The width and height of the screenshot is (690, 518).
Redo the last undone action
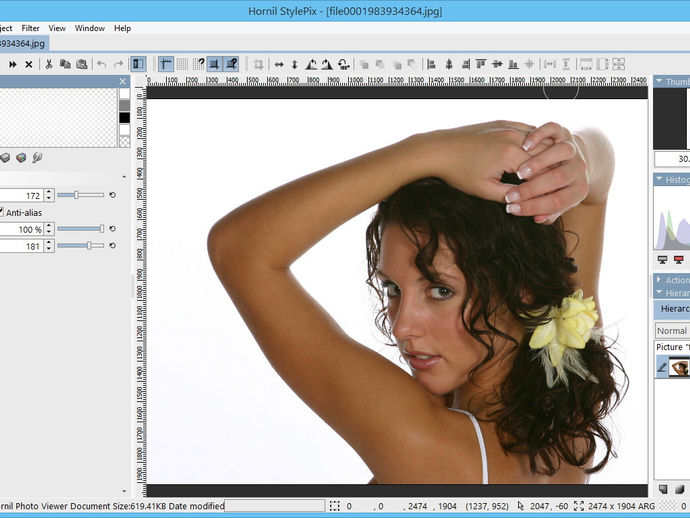118,64
